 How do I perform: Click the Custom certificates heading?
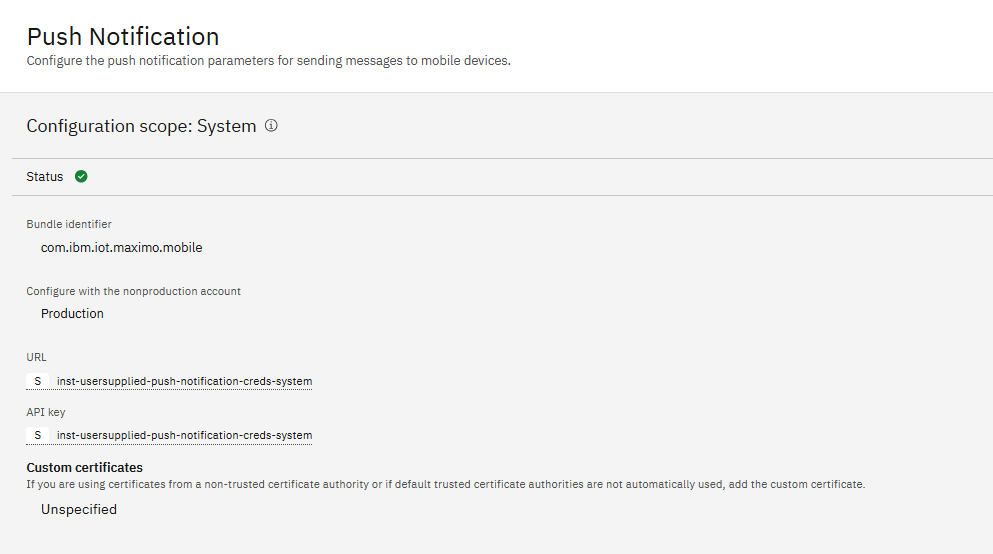point(85,467)
